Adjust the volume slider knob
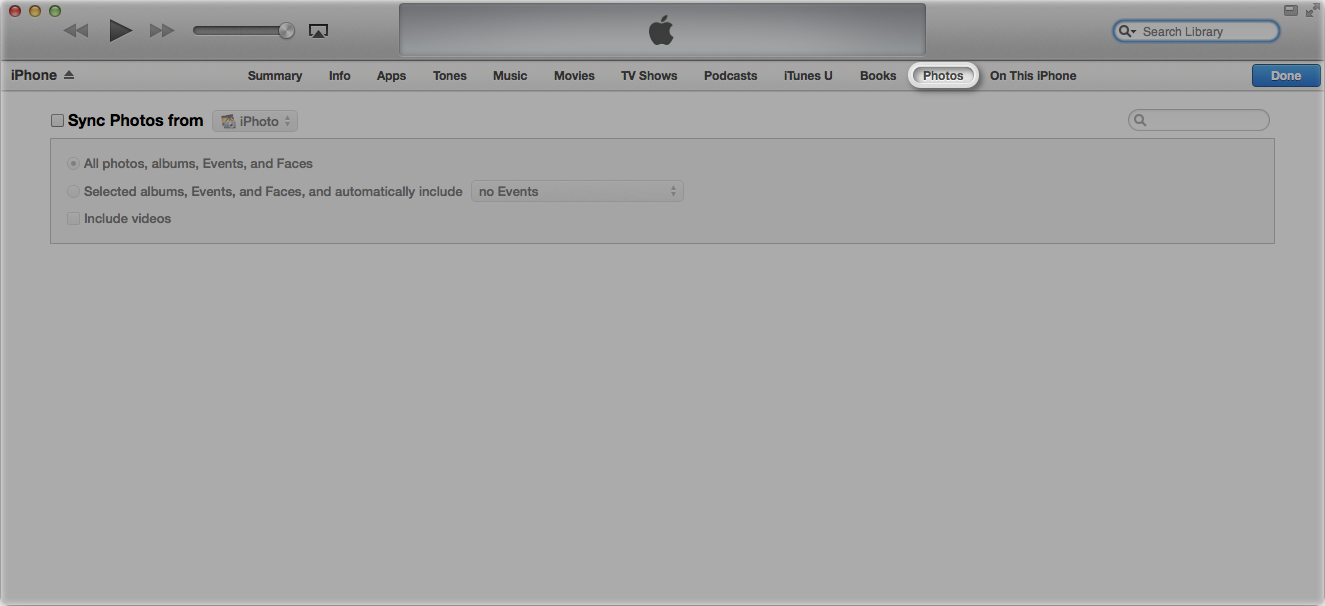Screen dimensions: 1325x606 287,31
